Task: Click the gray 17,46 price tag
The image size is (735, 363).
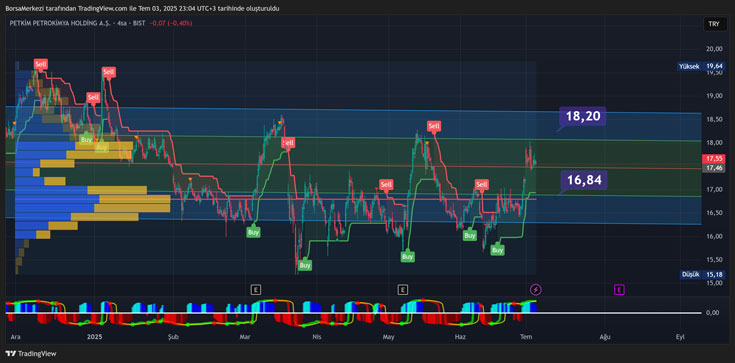Action: [713, 167]
